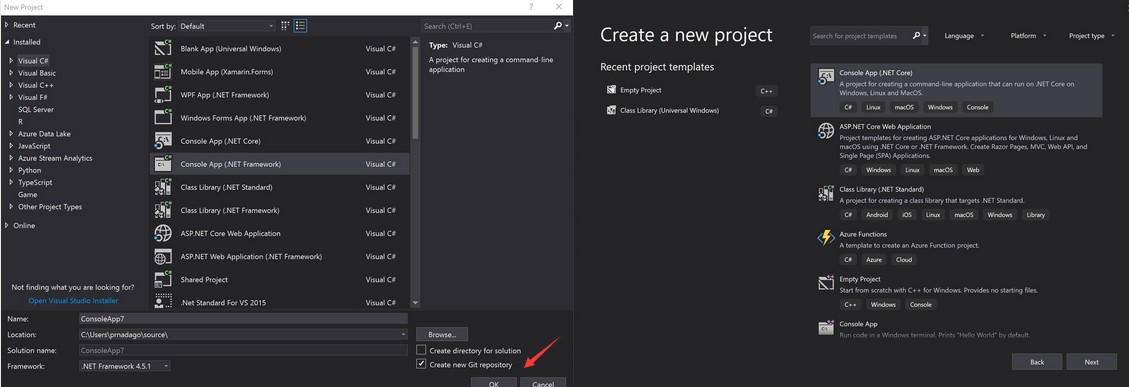Switch to the list view button

coord(300,26)
